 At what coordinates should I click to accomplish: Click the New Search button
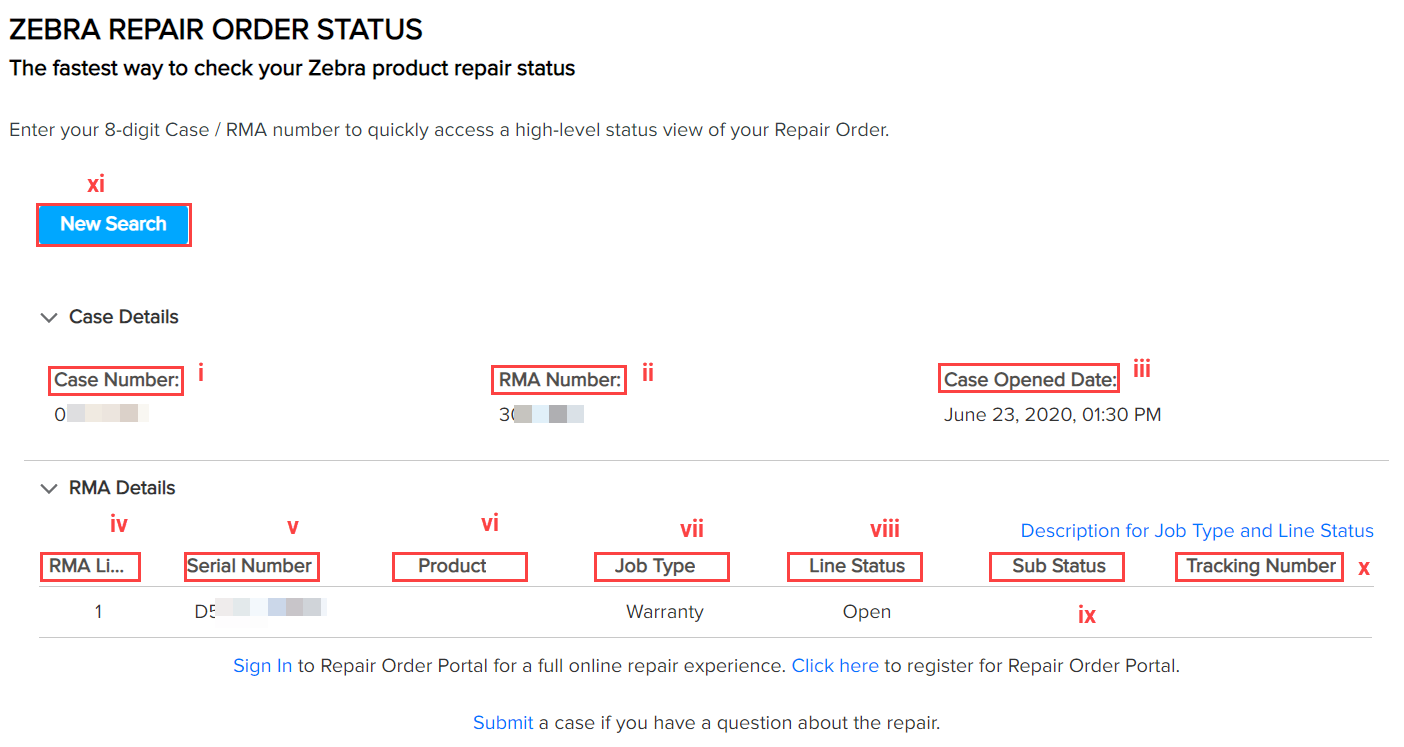tap(113, 224)
